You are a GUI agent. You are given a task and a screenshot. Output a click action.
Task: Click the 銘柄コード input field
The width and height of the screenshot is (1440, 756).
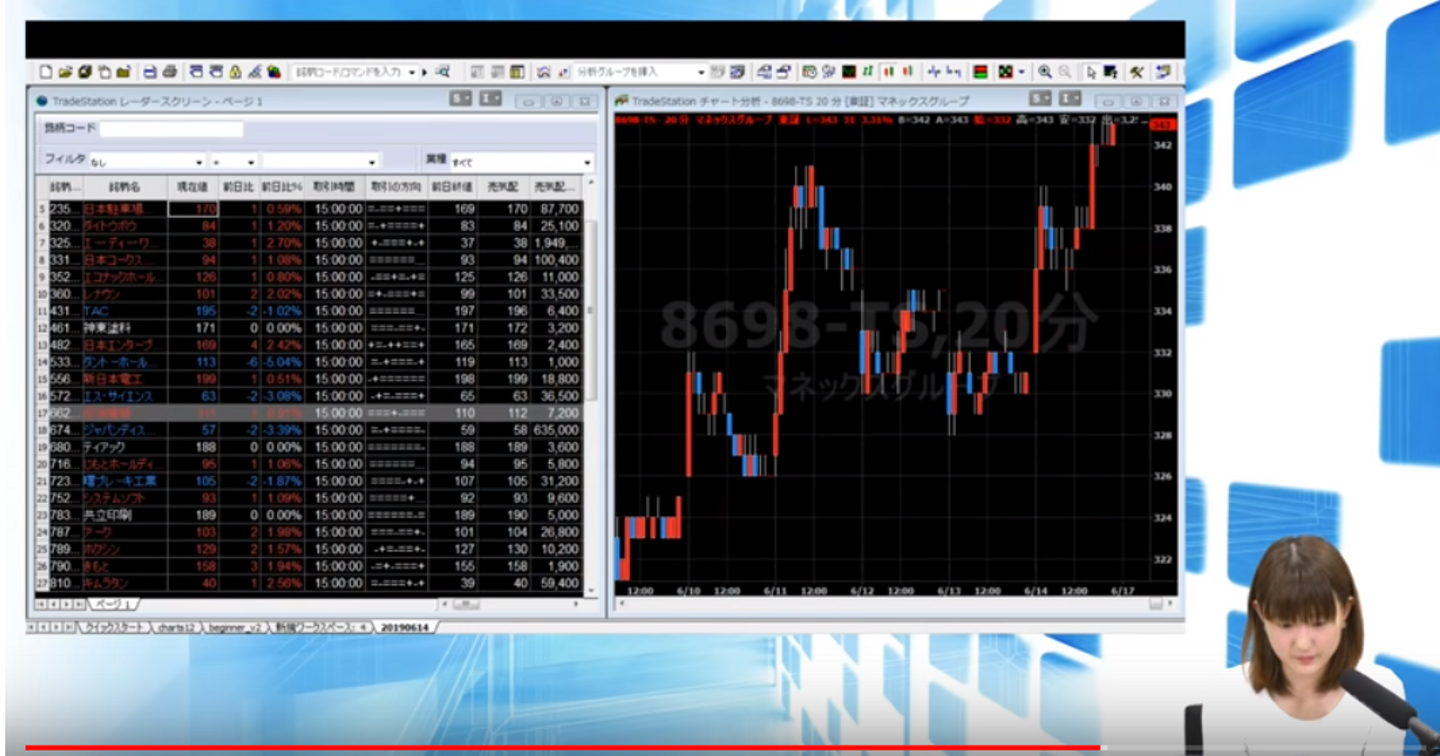click(x=171, y=129)
